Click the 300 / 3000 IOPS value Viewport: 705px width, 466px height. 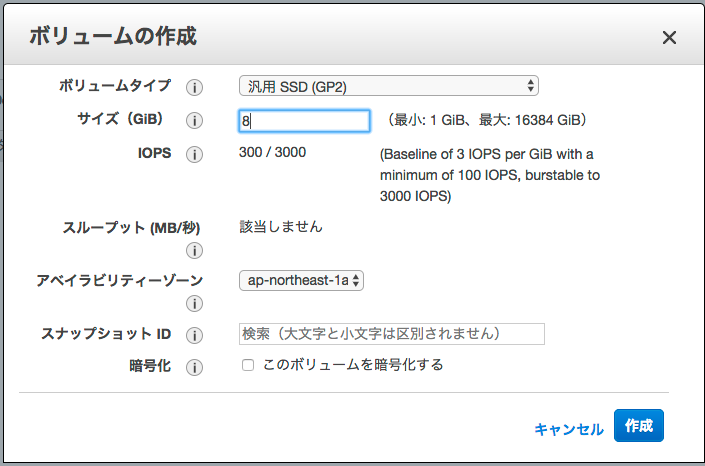pos(272,152)
